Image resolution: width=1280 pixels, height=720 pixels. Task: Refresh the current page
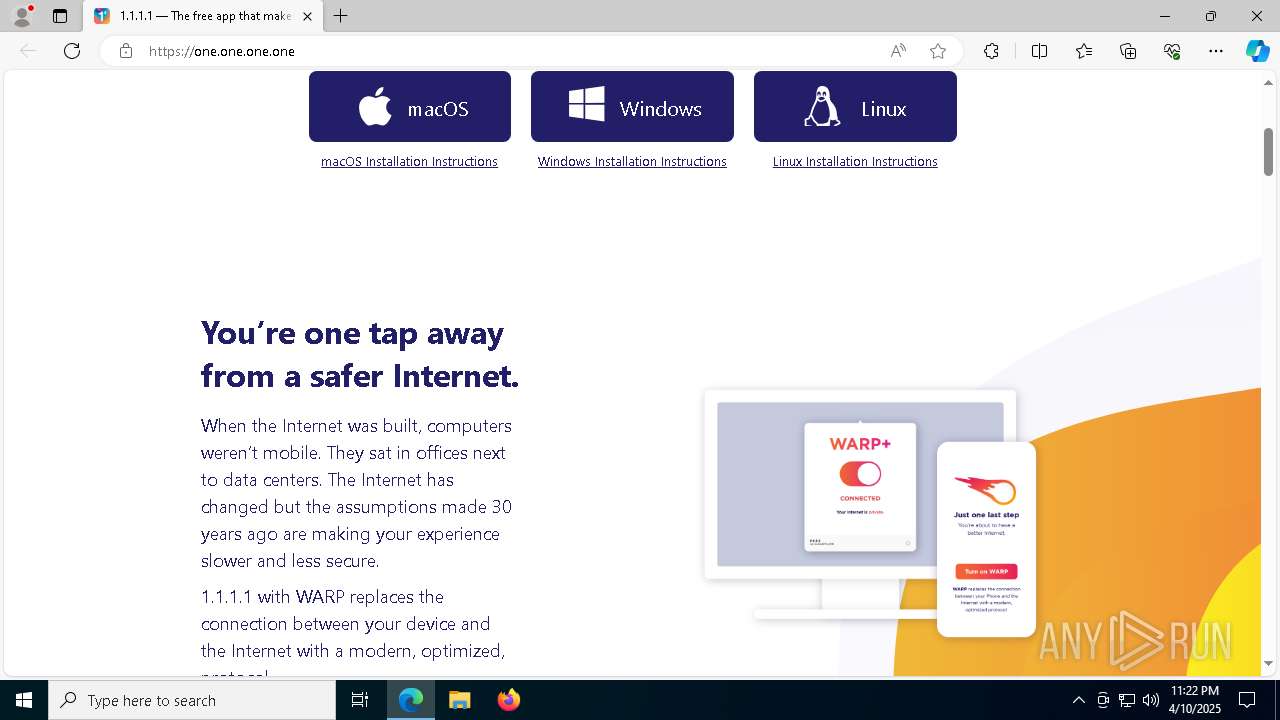click(x=72, y=51)
